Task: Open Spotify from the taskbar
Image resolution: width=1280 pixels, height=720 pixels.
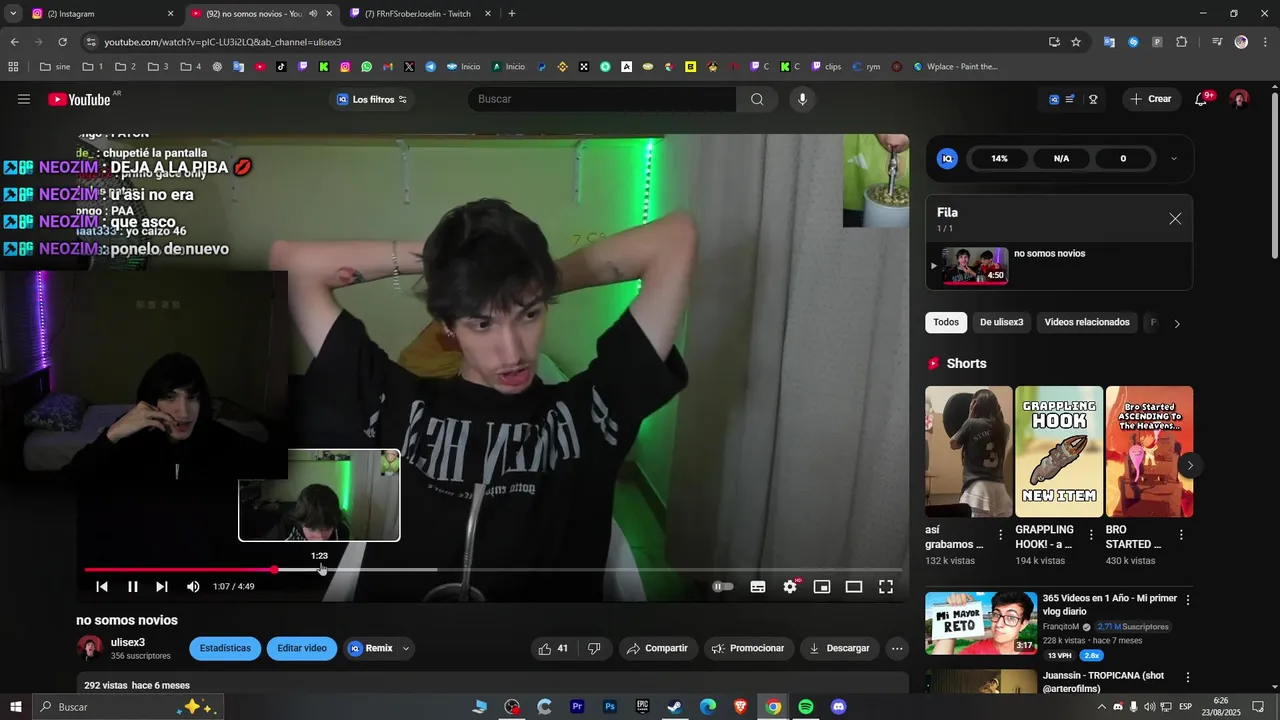Action: [x=806, y=707]
